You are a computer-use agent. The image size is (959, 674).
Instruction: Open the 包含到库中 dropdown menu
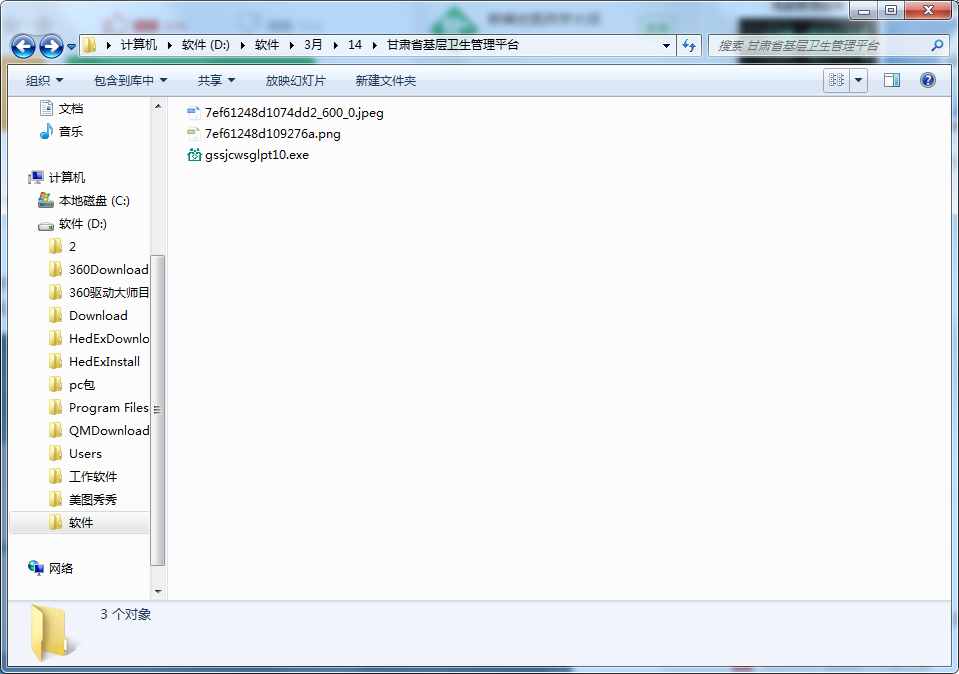coord(130,81)
